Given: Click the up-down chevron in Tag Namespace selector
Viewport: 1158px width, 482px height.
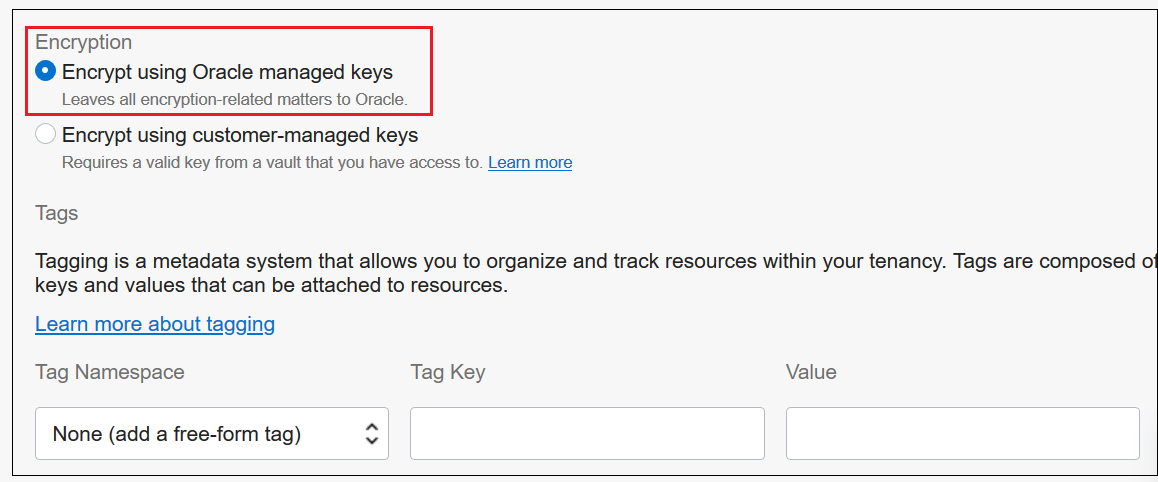Looking at the screenshot, I should tap(371, 433).
